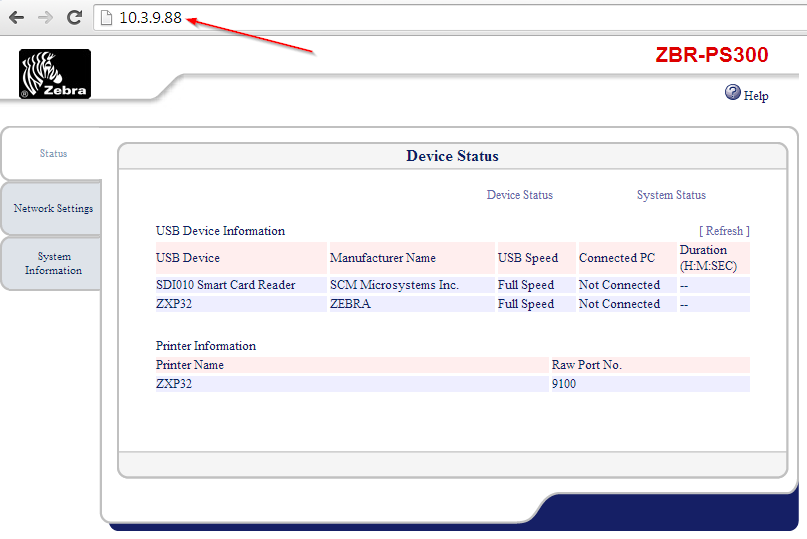Click the Zebra logo

54,74
